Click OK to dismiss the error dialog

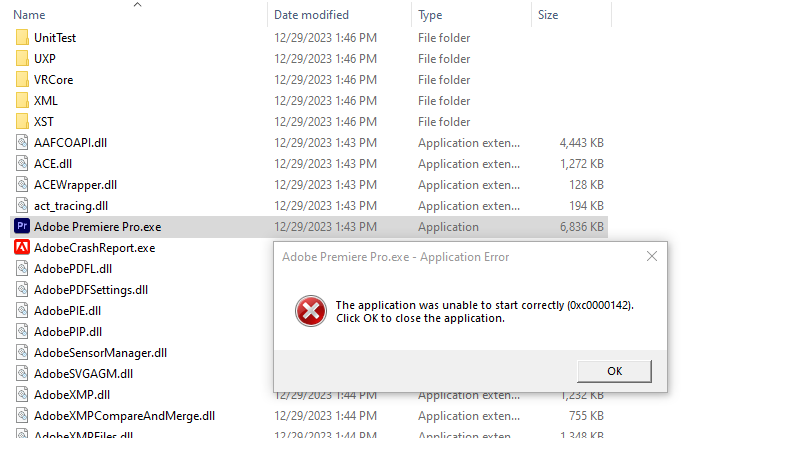614,371
